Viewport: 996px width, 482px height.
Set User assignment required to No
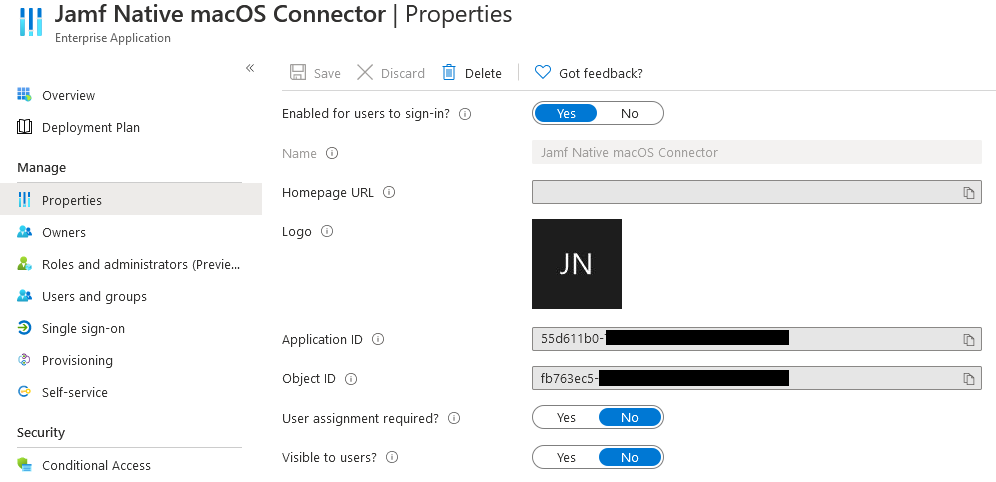click(629, 417)
